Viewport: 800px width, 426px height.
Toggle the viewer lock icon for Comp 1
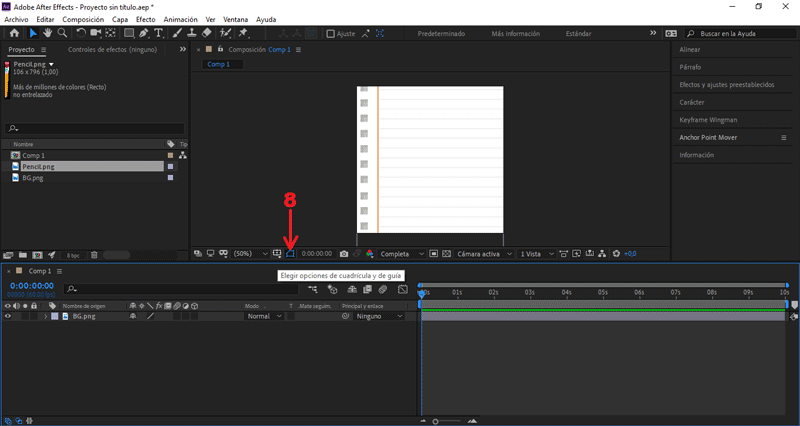tap(220, 49)
